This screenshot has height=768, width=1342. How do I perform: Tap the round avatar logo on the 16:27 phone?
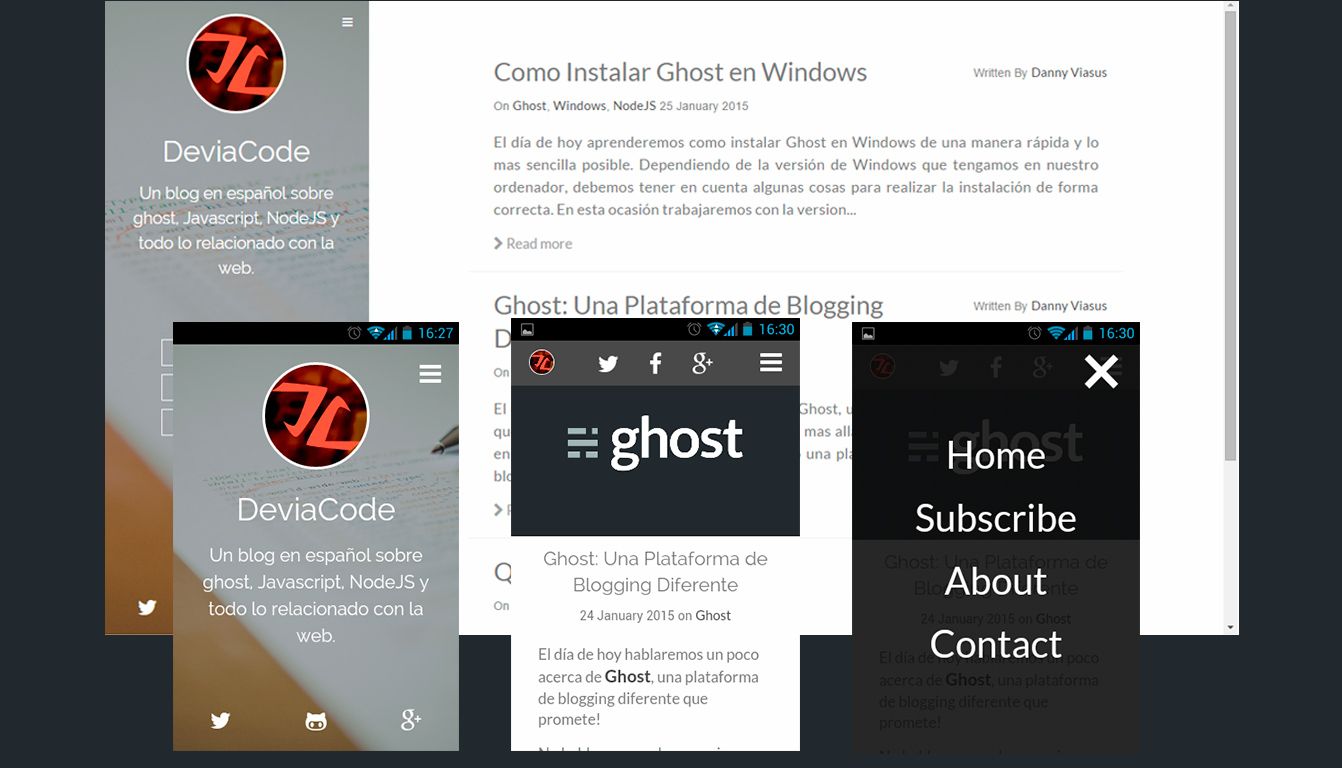tap(316, 416)
